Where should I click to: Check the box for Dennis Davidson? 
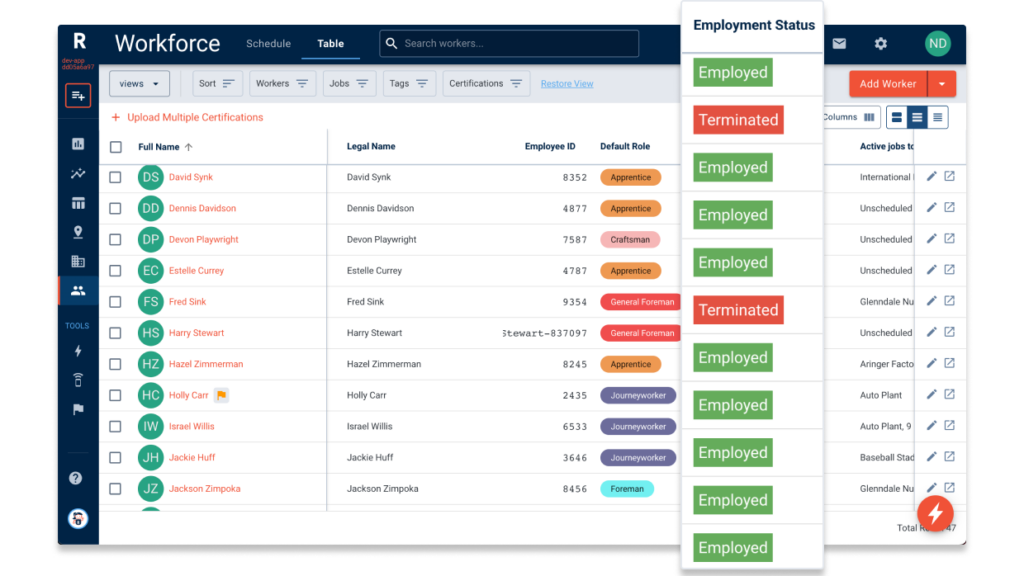116,208
